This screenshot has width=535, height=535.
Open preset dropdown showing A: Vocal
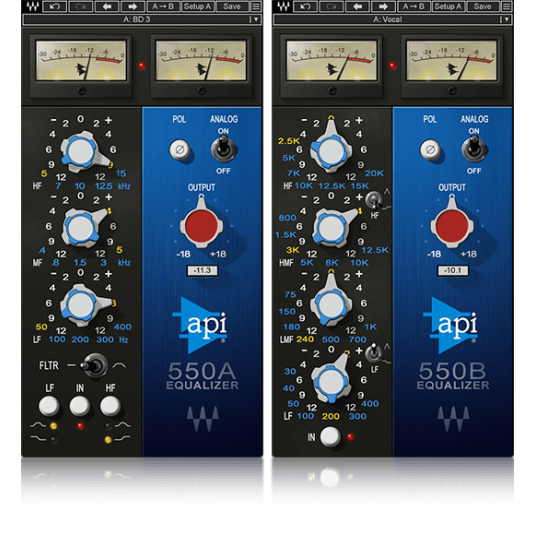point(392,19)
